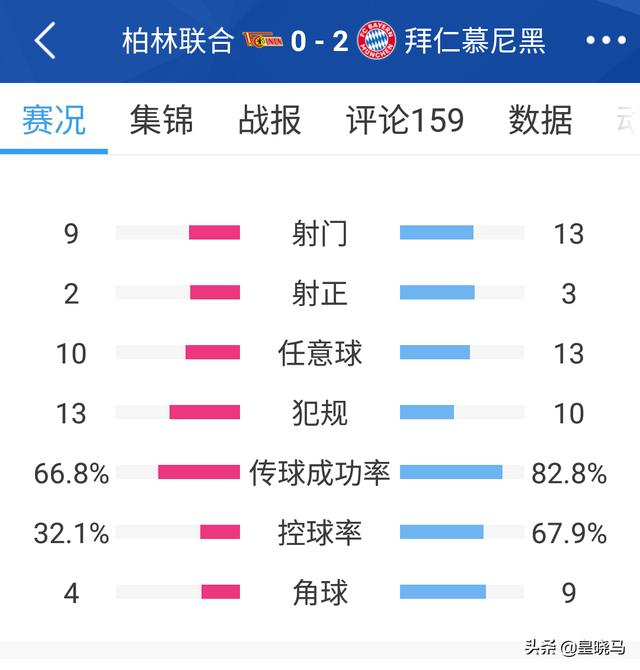Tap the back arrow icon
Viewport: 640px width, 670px height.
coord(45,41)
